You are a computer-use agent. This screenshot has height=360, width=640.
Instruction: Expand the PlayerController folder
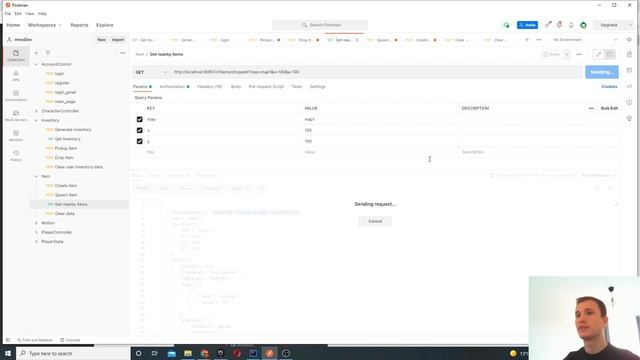tap(36, 232)
